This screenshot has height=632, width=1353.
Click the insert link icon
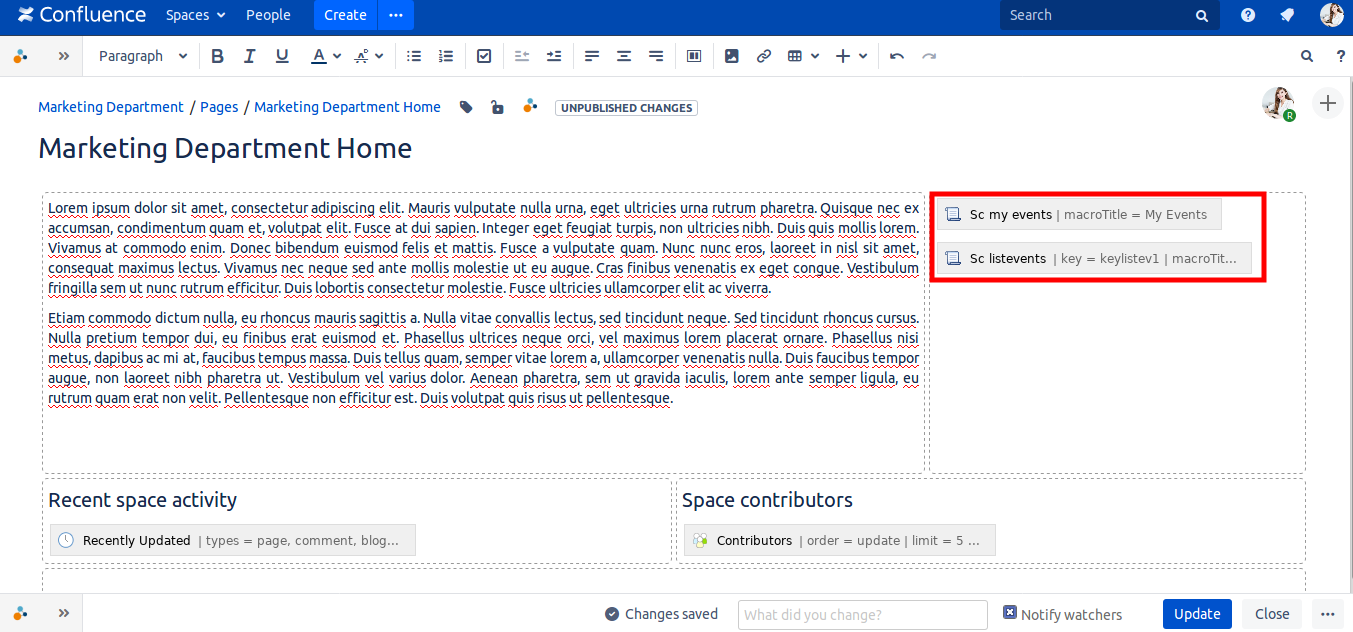764,56
